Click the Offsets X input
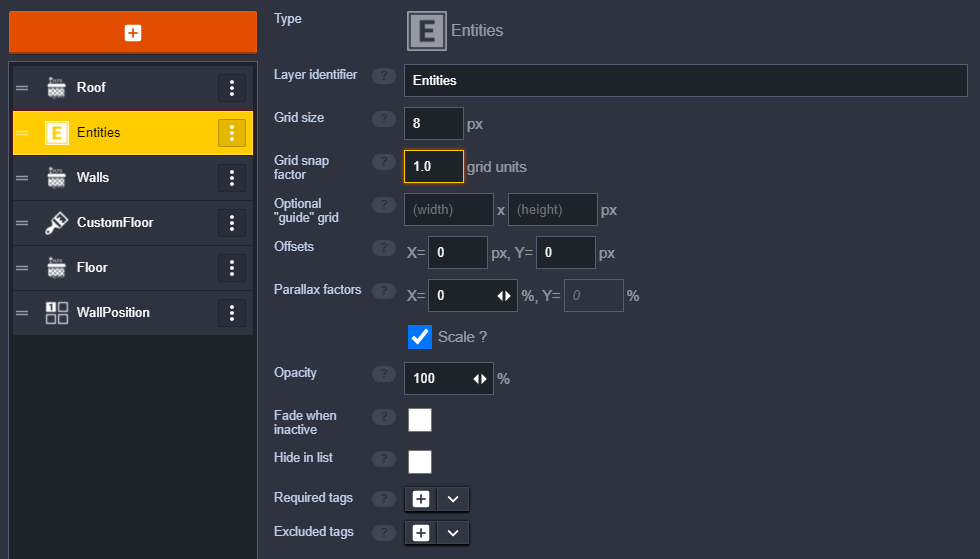 click(x=458, y=253)
